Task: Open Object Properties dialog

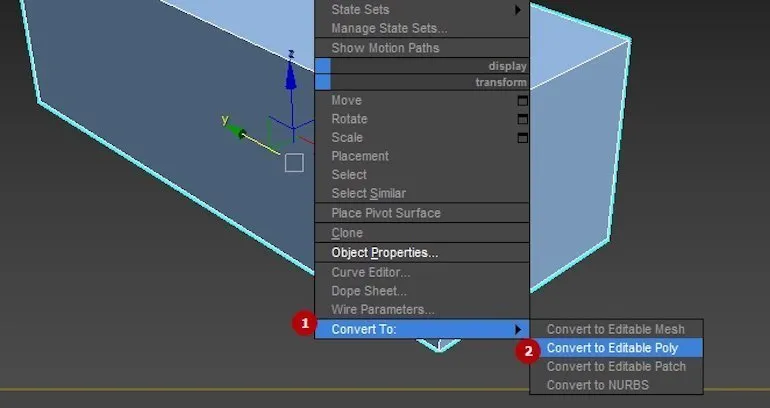Action: 385,253
